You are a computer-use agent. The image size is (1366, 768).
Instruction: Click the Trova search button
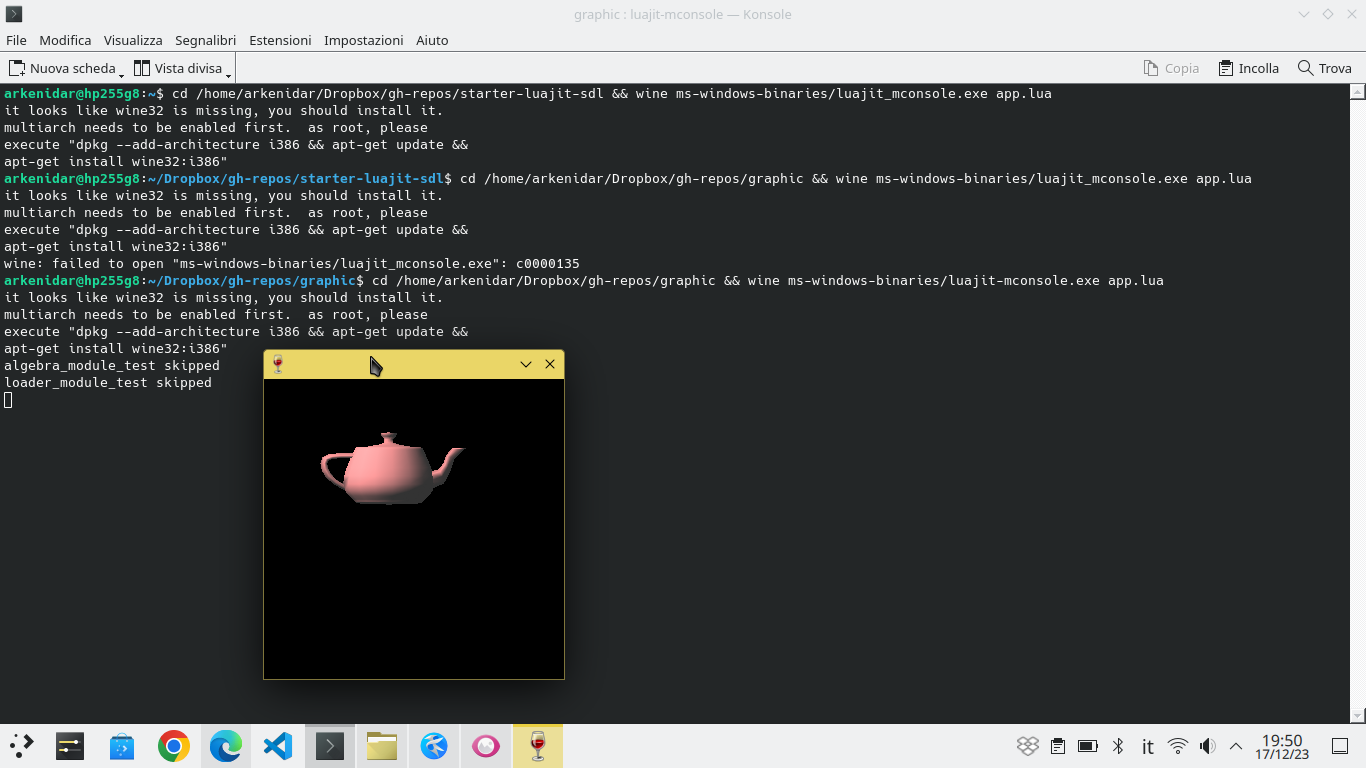coord(1324,68)
